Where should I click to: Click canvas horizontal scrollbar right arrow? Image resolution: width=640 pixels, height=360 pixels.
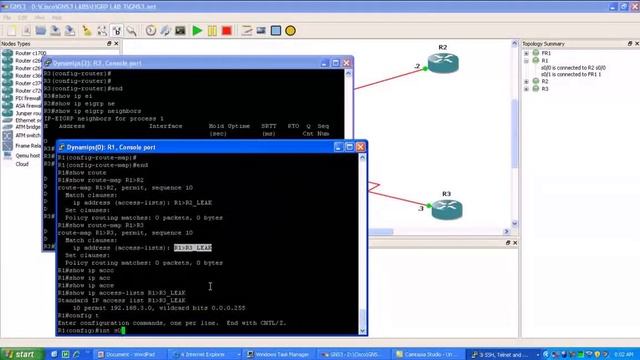(x=507, y=231)
